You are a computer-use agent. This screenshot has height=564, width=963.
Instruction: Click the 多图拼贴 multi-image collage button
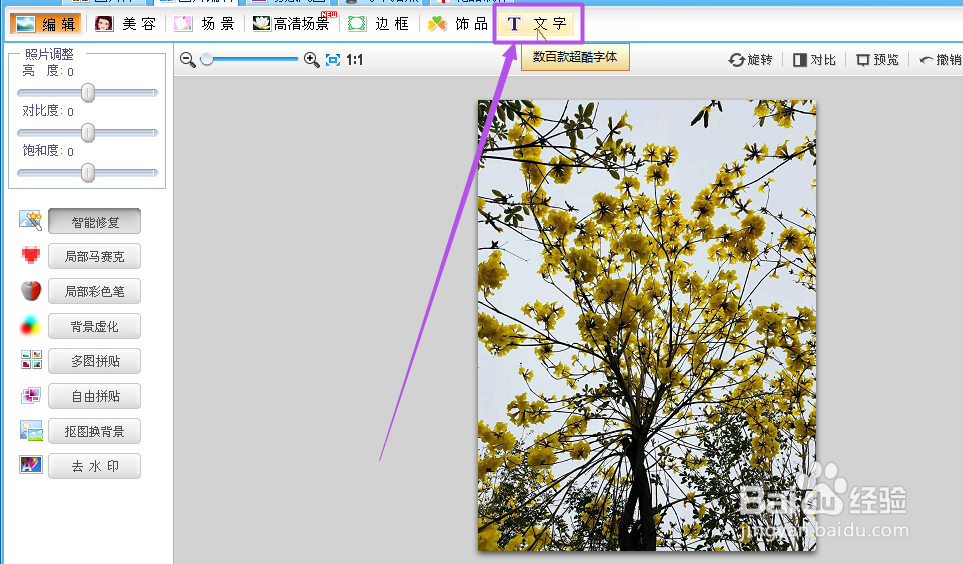point(95,361)
